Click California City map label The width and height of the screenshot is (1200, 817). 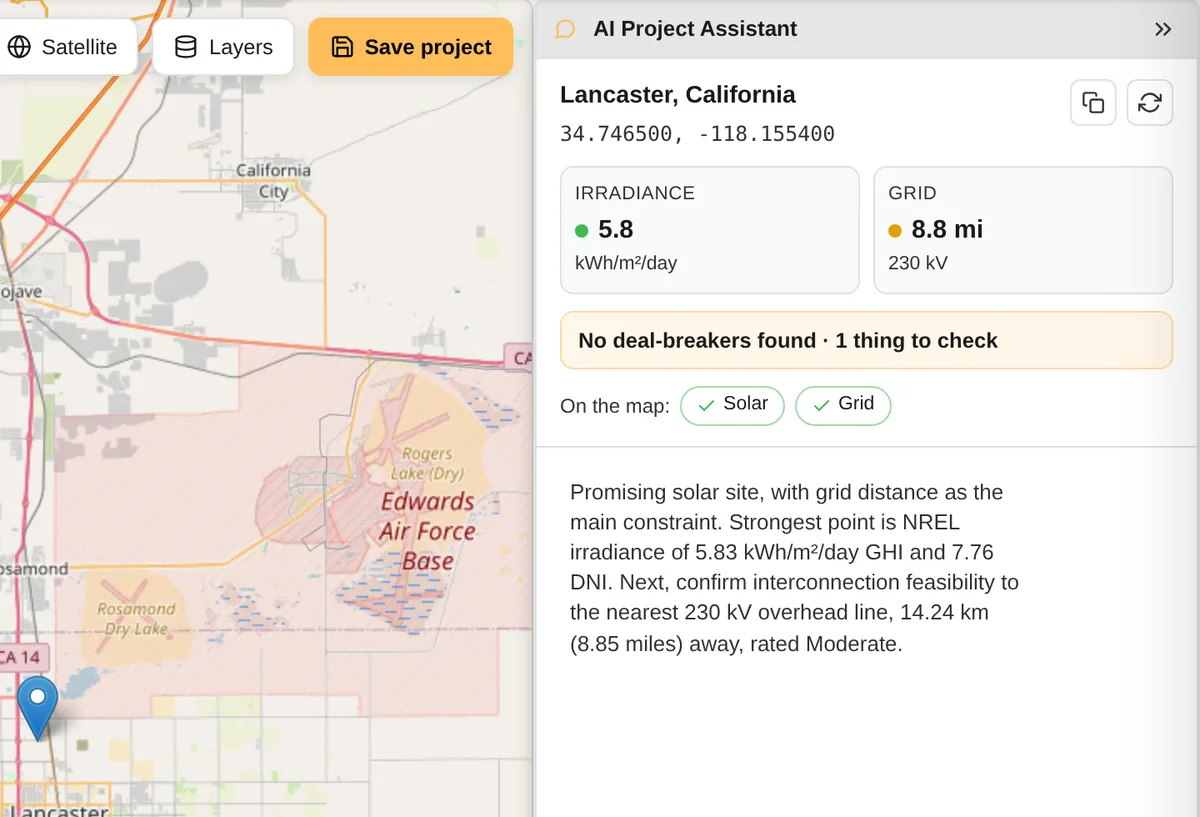click(x=273, y=181)
